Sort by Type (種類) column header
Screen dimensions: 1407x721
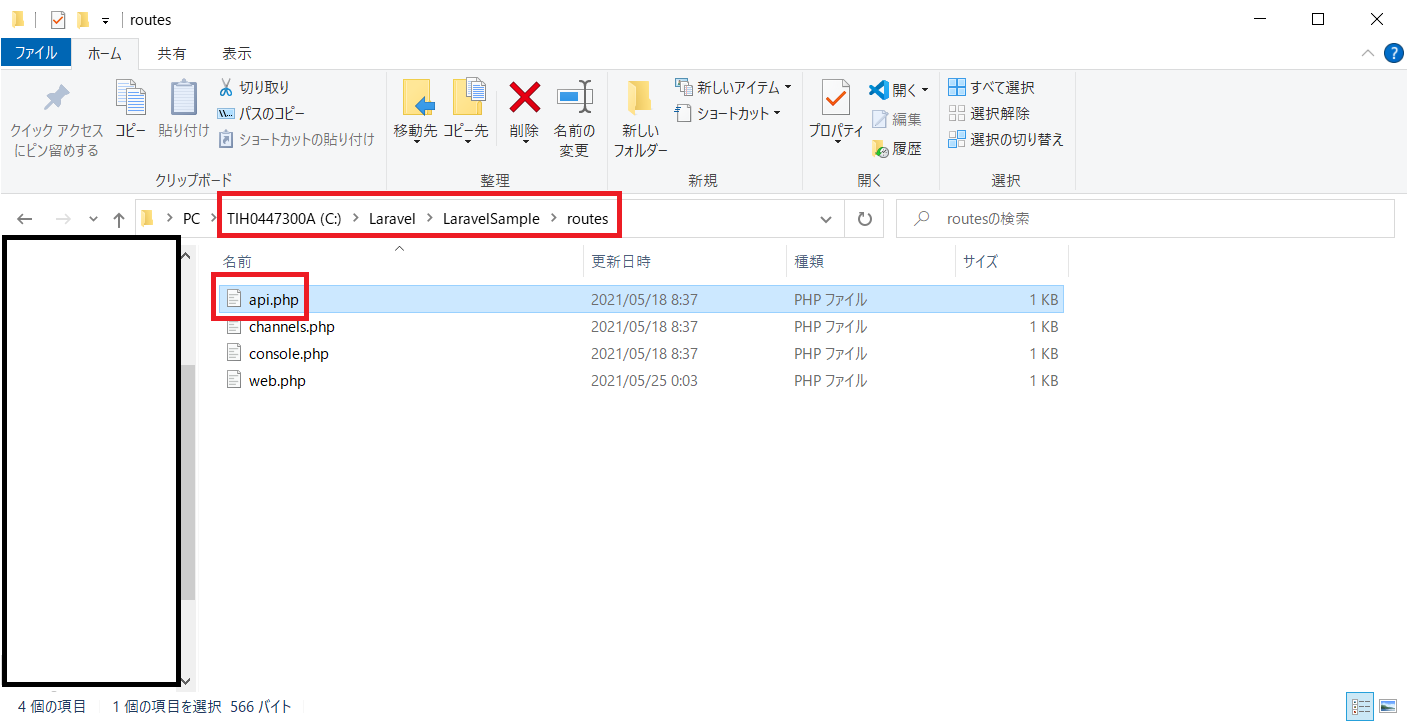pos(871,261)
